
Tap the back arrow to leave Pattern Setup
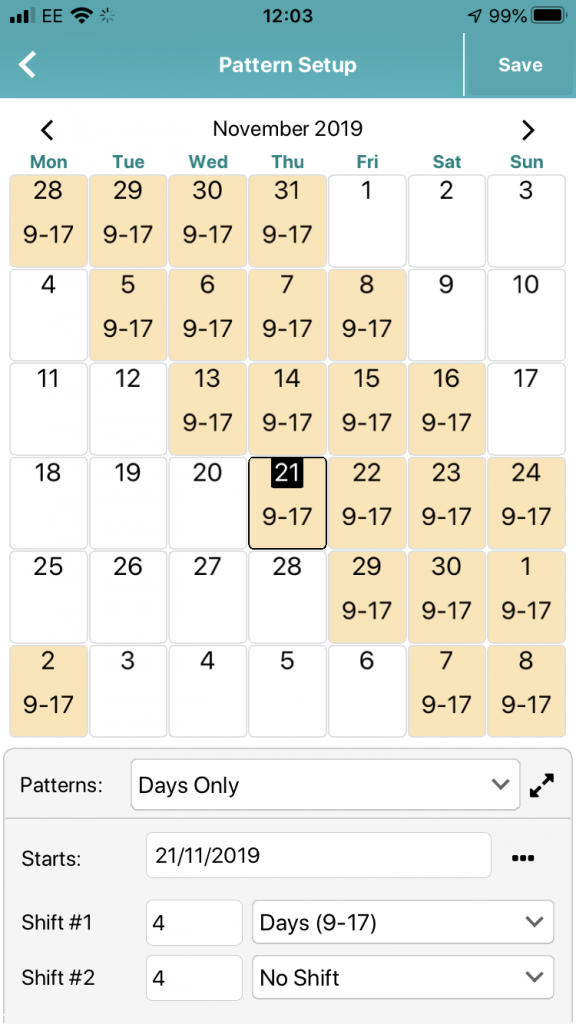click(x=27, y=64)
